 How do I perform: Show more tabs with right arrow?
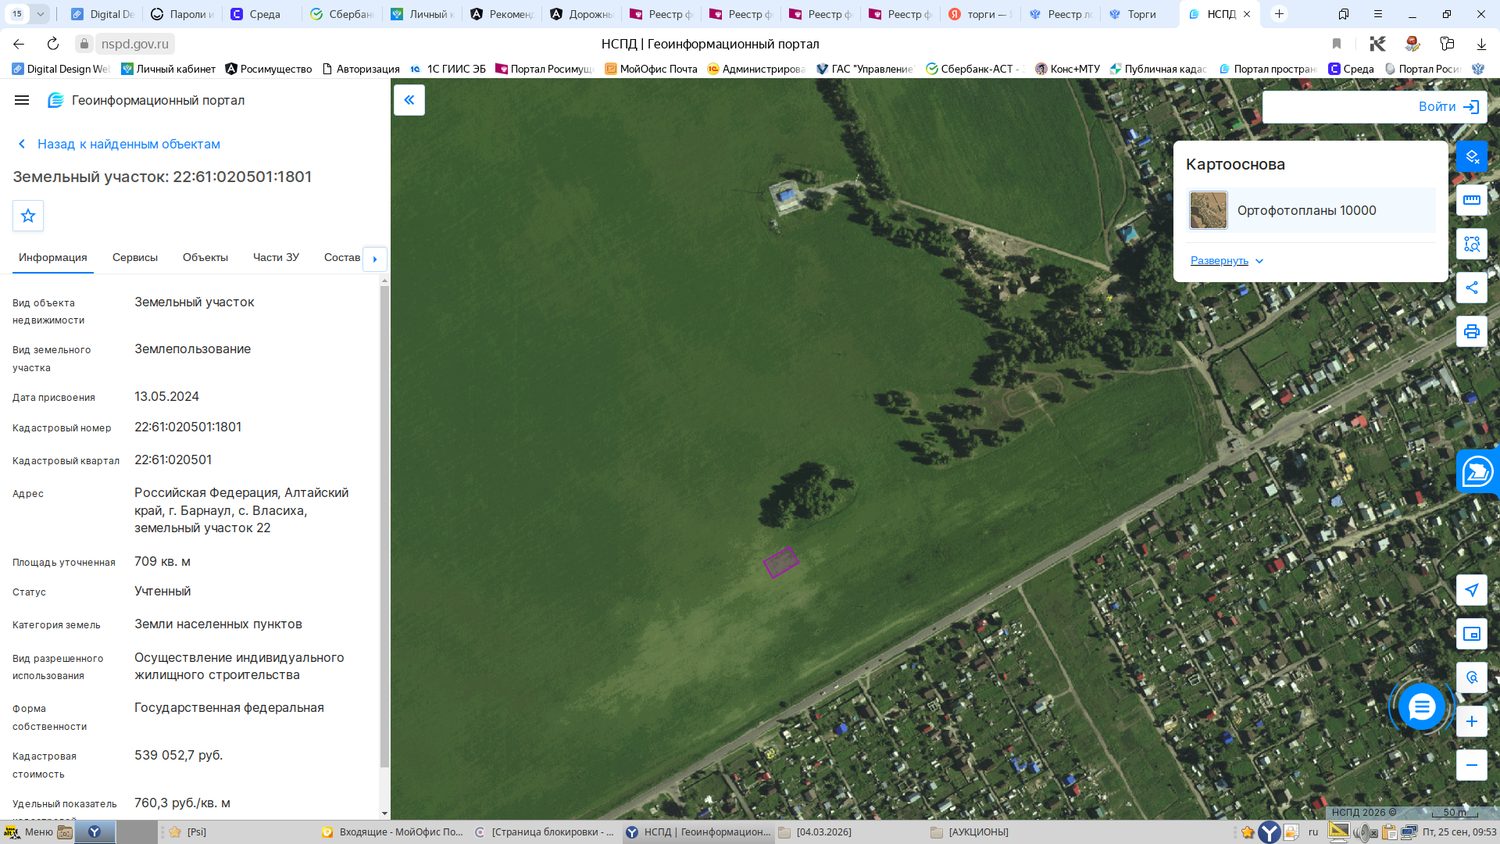(x=375, y=259)
